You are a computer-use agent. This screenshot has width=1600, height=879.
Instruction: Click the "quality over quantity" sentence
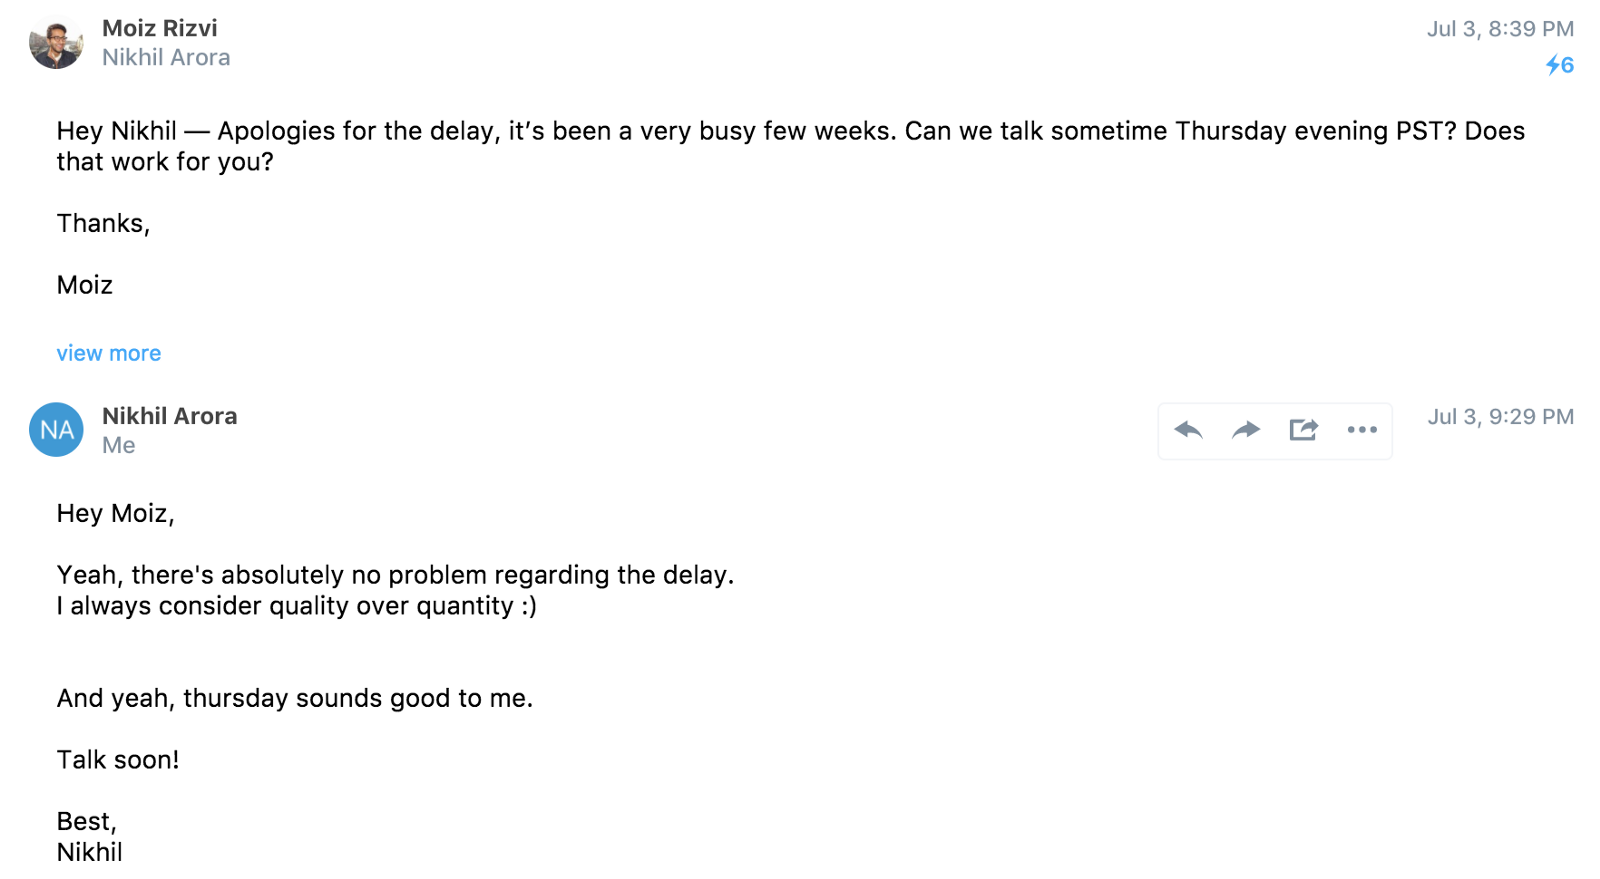[x=296, y=606]
